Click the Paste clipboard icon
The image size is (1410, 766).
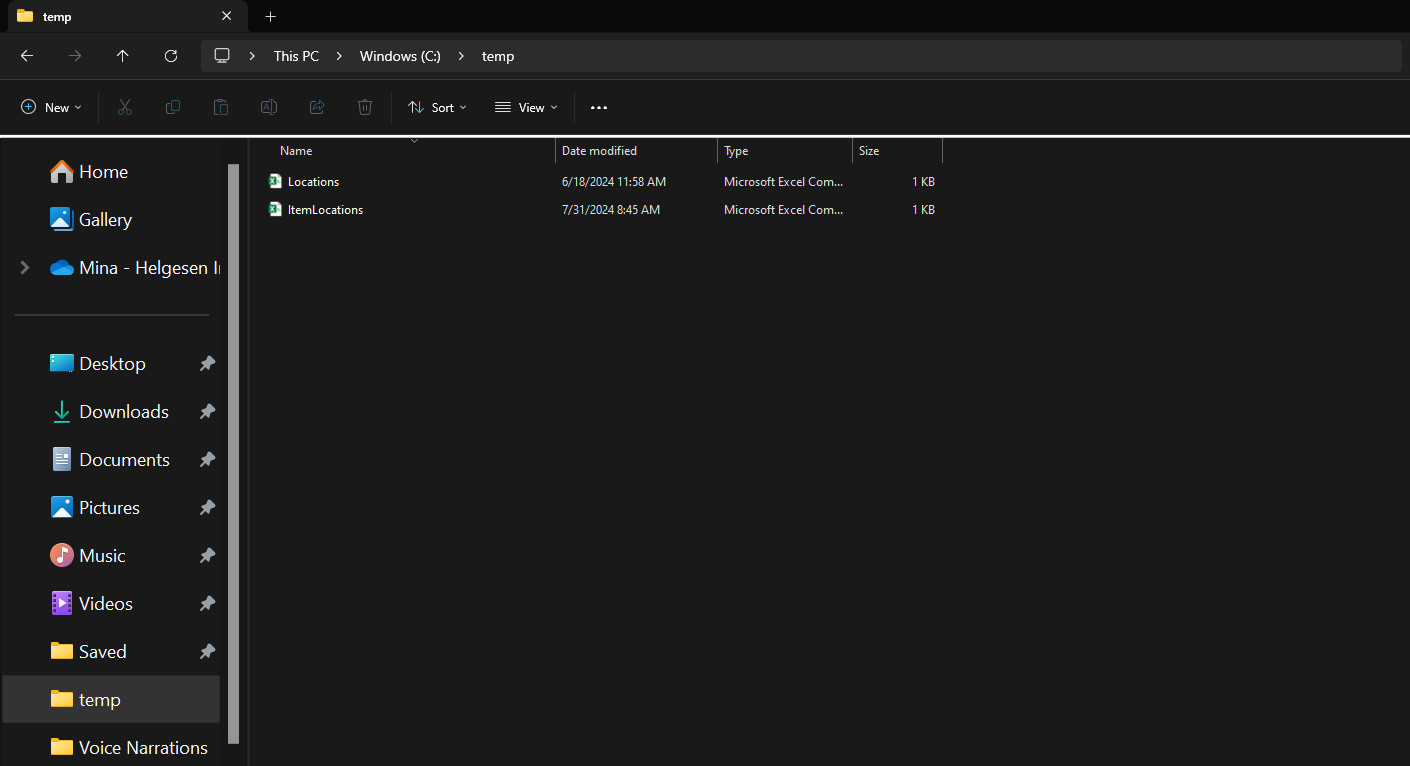(x=221, y=107)
